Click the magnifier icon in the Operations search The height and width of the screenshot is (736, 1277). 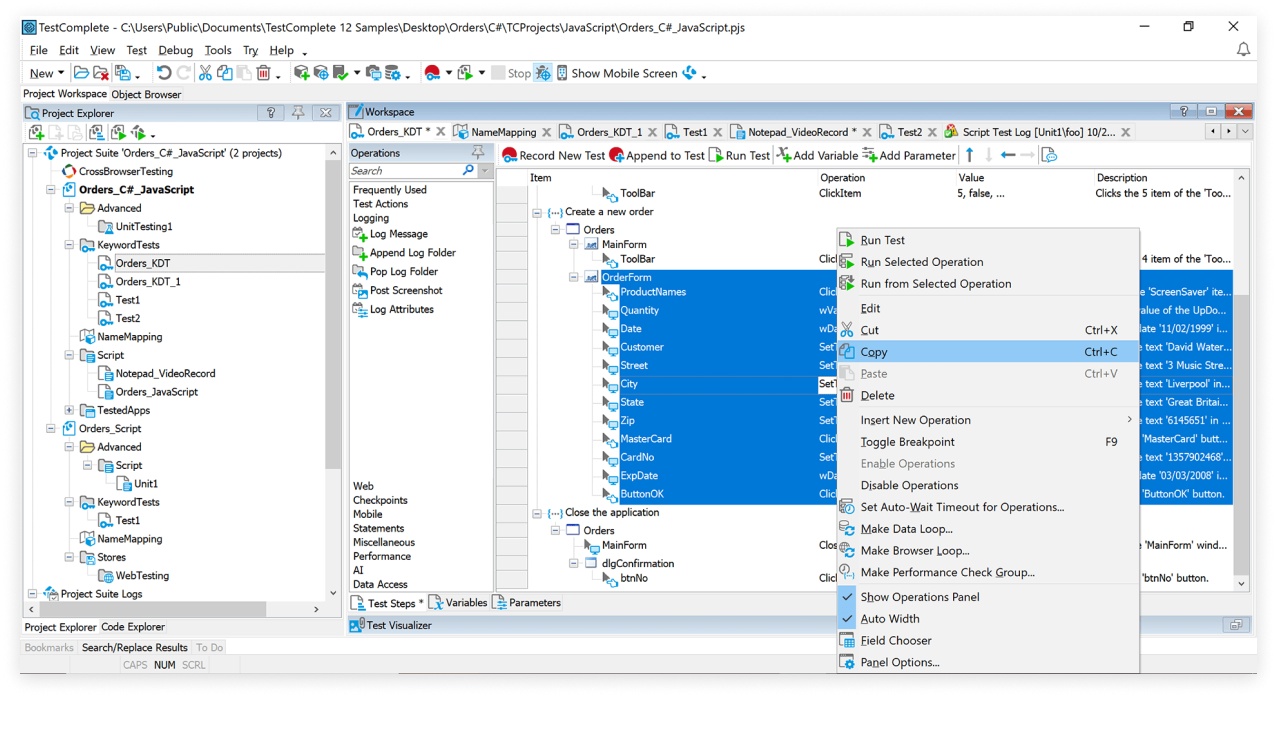tap(468, 171)
